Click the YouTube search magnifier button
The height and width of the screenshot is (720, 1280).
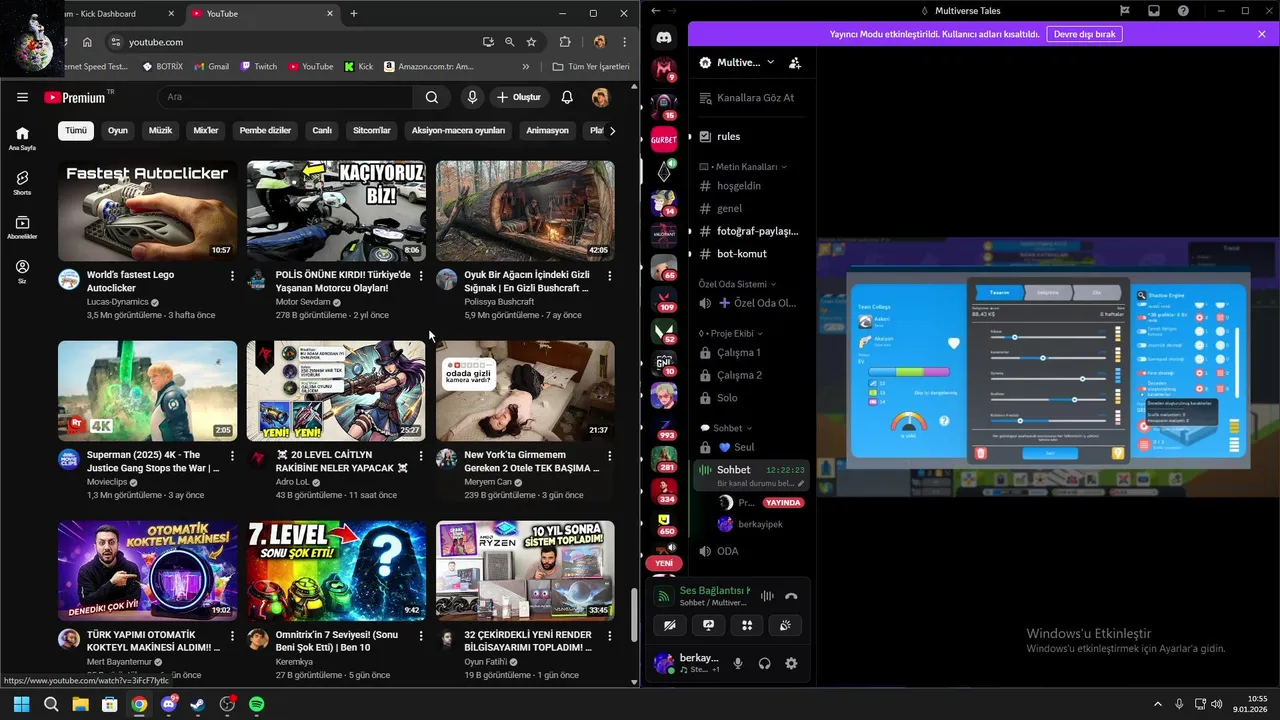[432, 97]
